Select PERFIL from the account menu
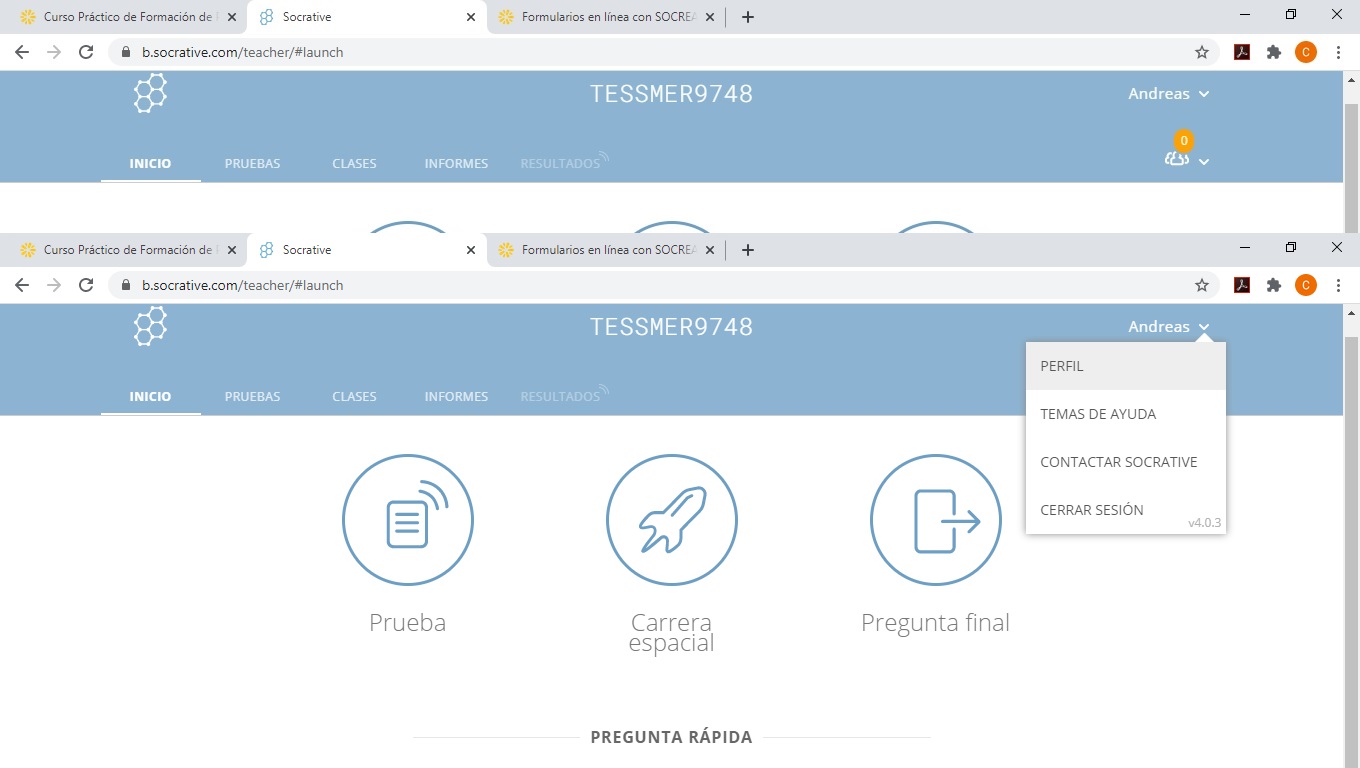The image size is (1360, 768). 1126,366
